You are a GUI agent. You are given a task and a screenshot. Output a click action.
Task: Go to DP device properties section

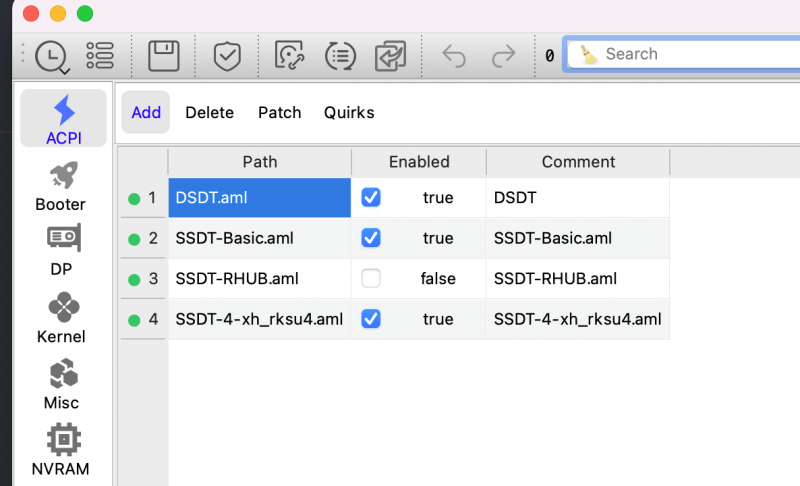click(x=61, y=251)
